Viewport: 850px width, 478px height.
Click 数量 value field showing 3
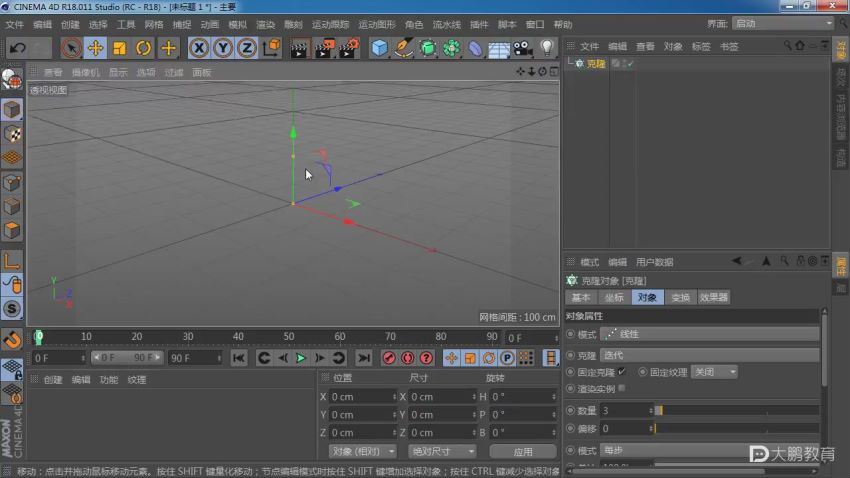pyautogui.click(x=627, y=410)
